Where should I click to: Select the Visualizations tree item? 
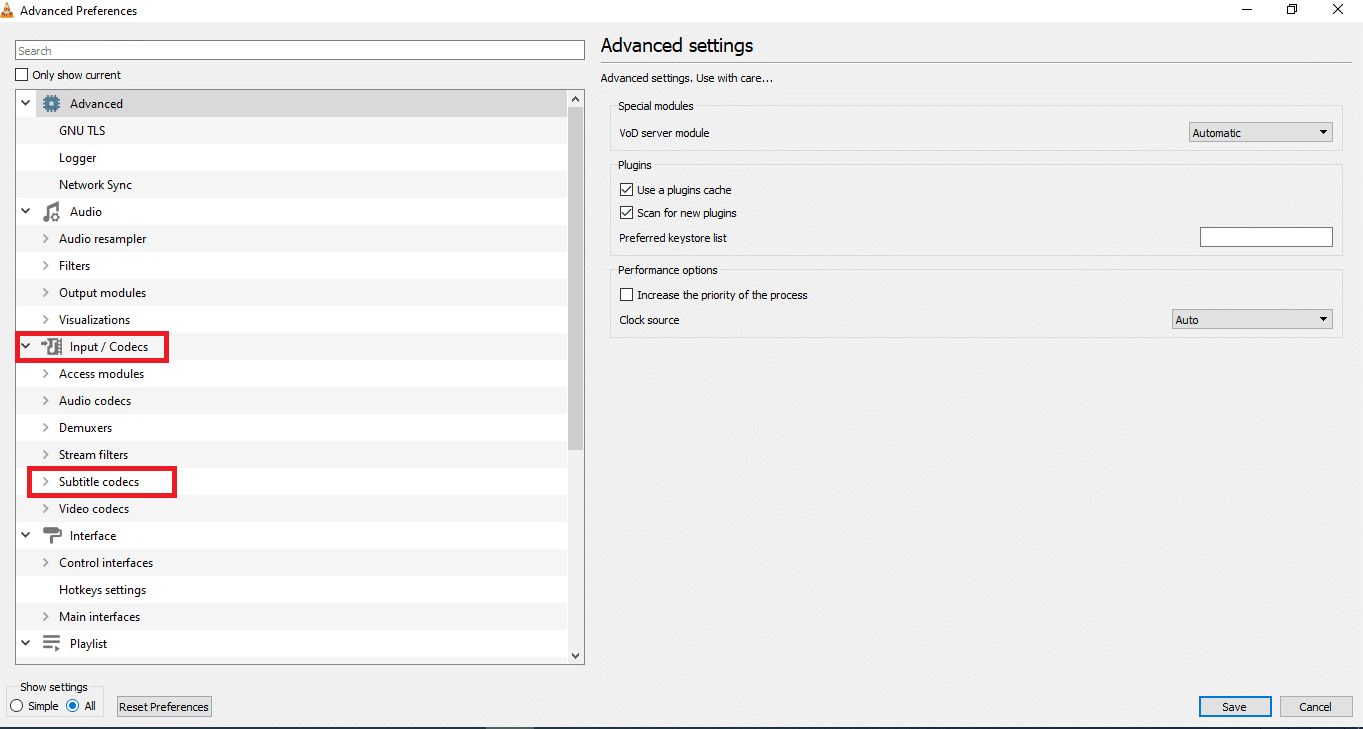point(94,320)
